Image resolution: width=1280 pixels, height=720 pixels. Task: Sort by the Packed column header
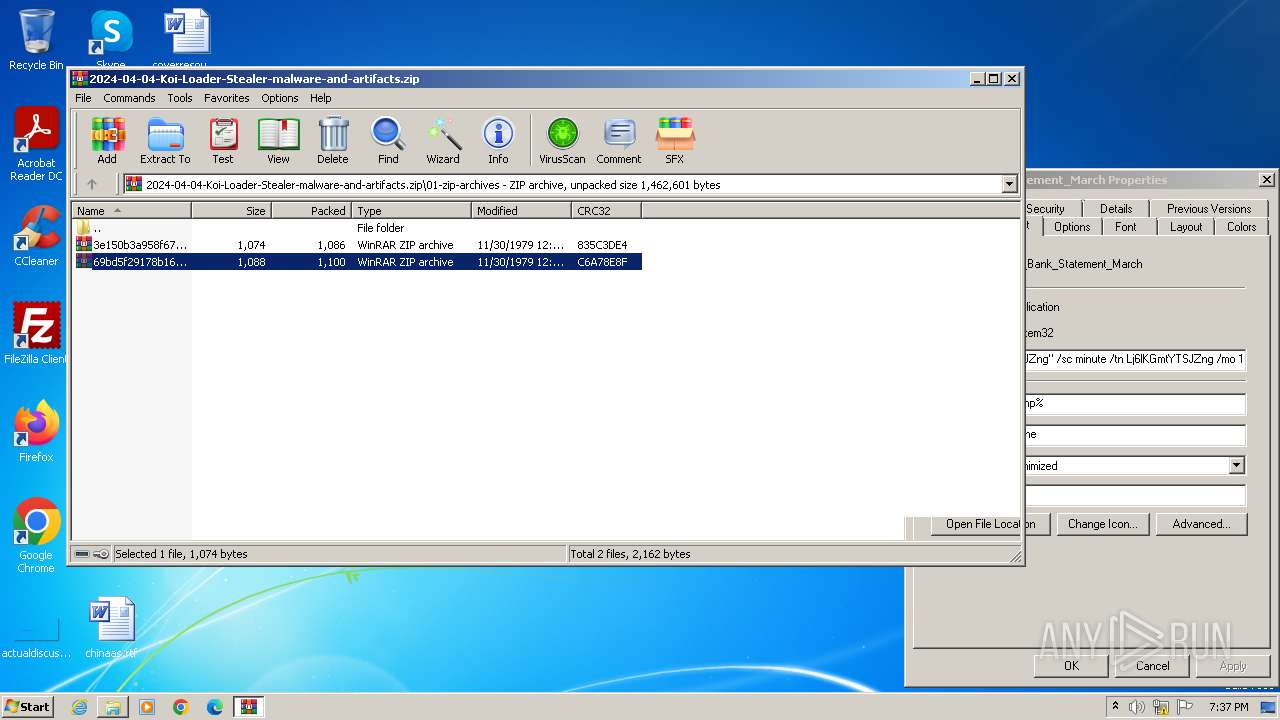point(311,210)
